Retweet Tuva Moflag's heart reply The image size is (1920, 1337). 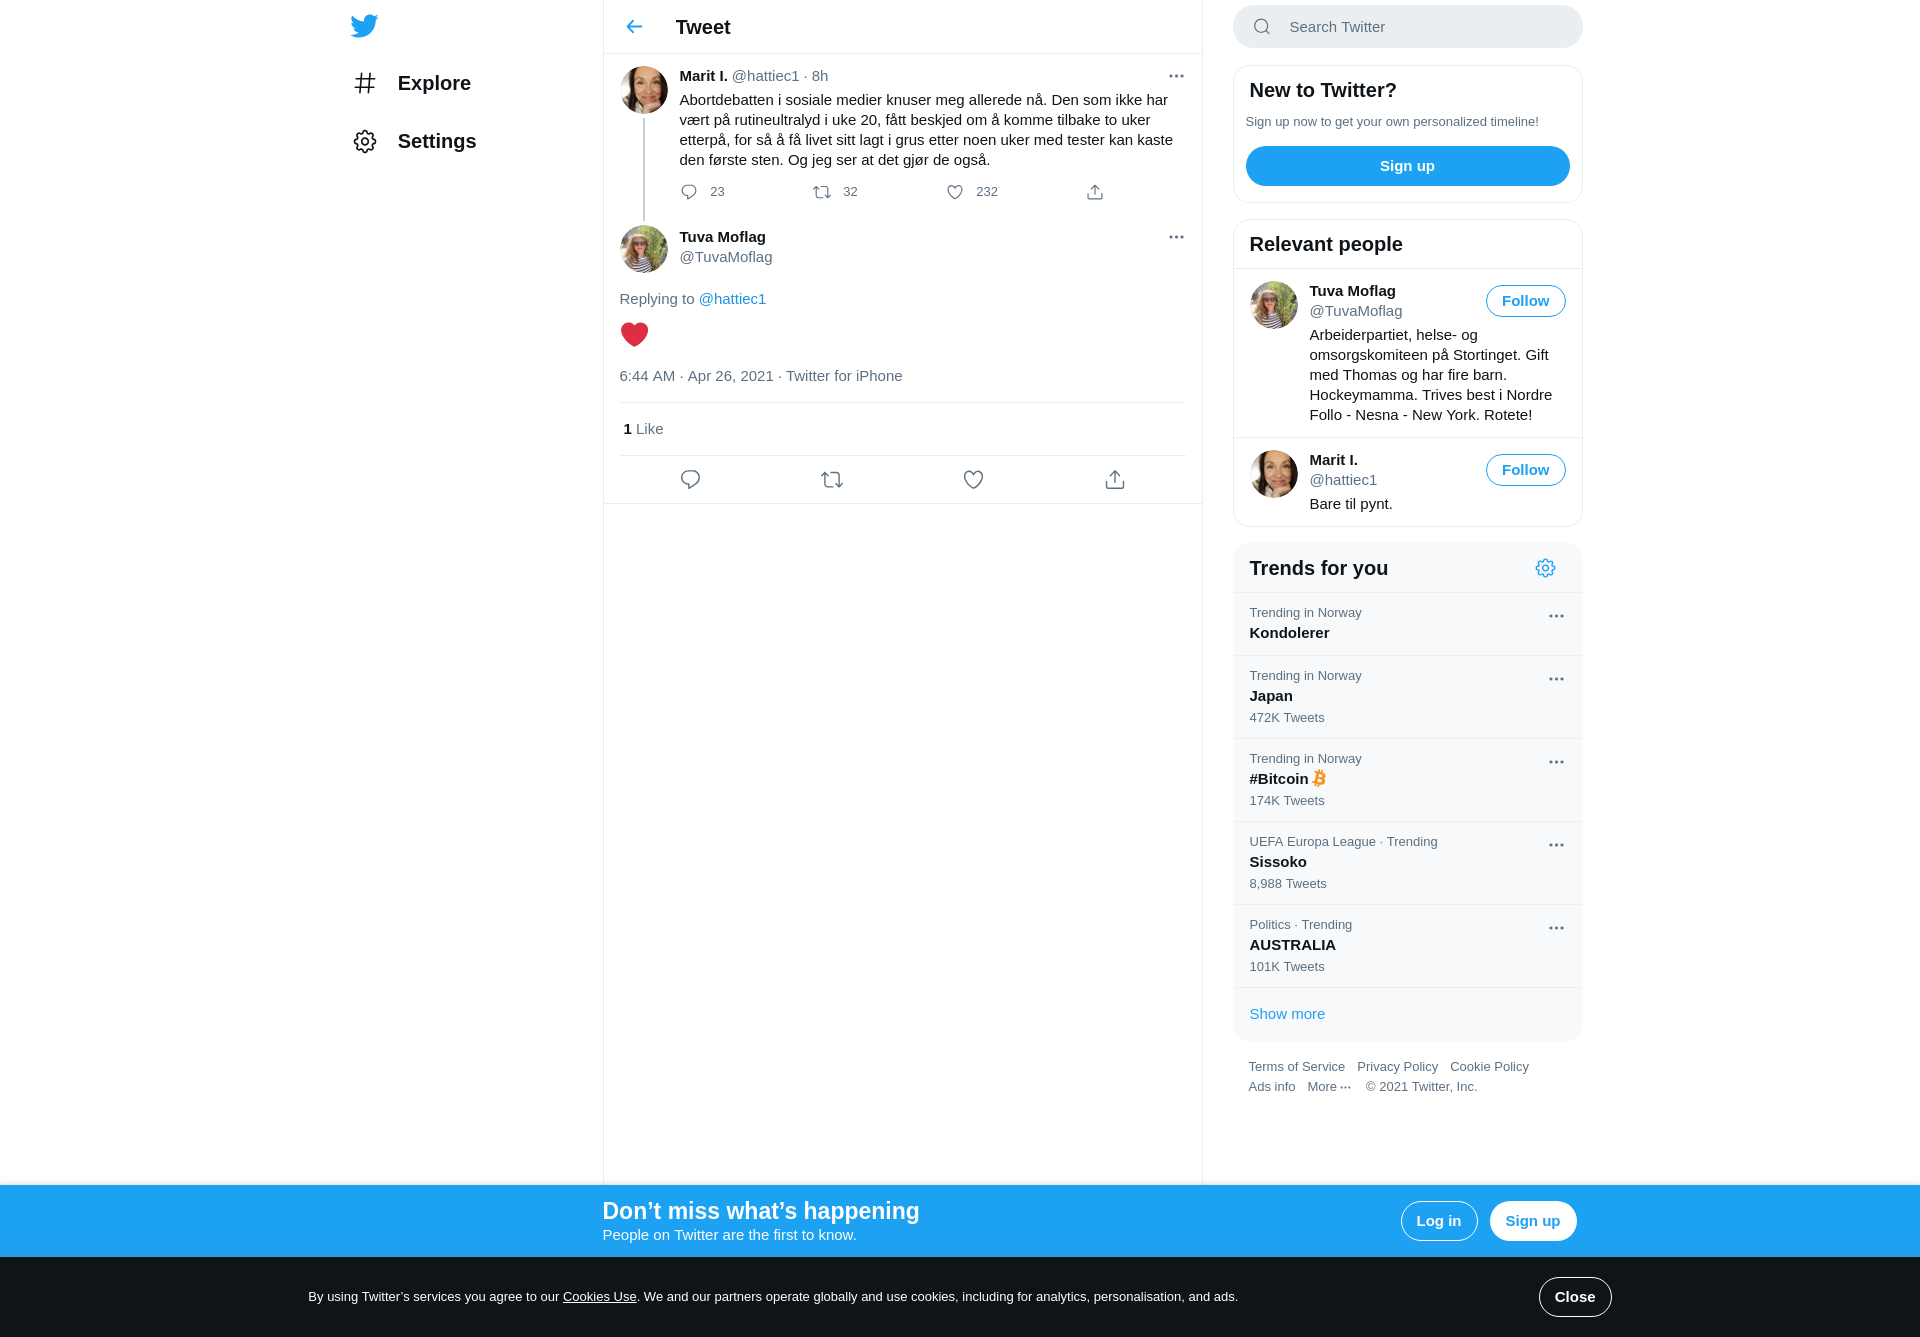click(x=832, y=480)
